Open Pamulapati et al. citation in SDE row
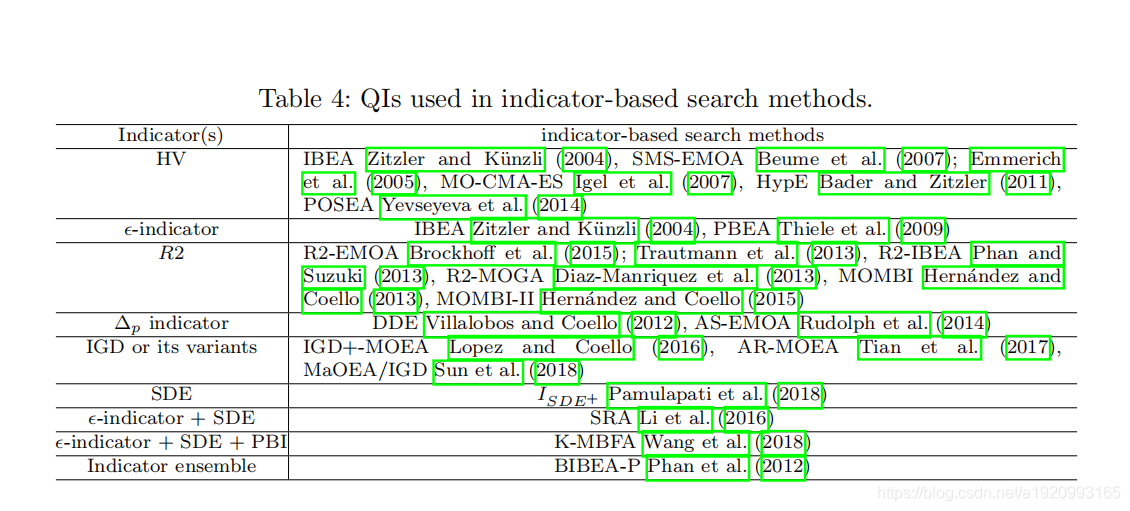The width and height of the screenshot is (1130, 511). [685, 394]
